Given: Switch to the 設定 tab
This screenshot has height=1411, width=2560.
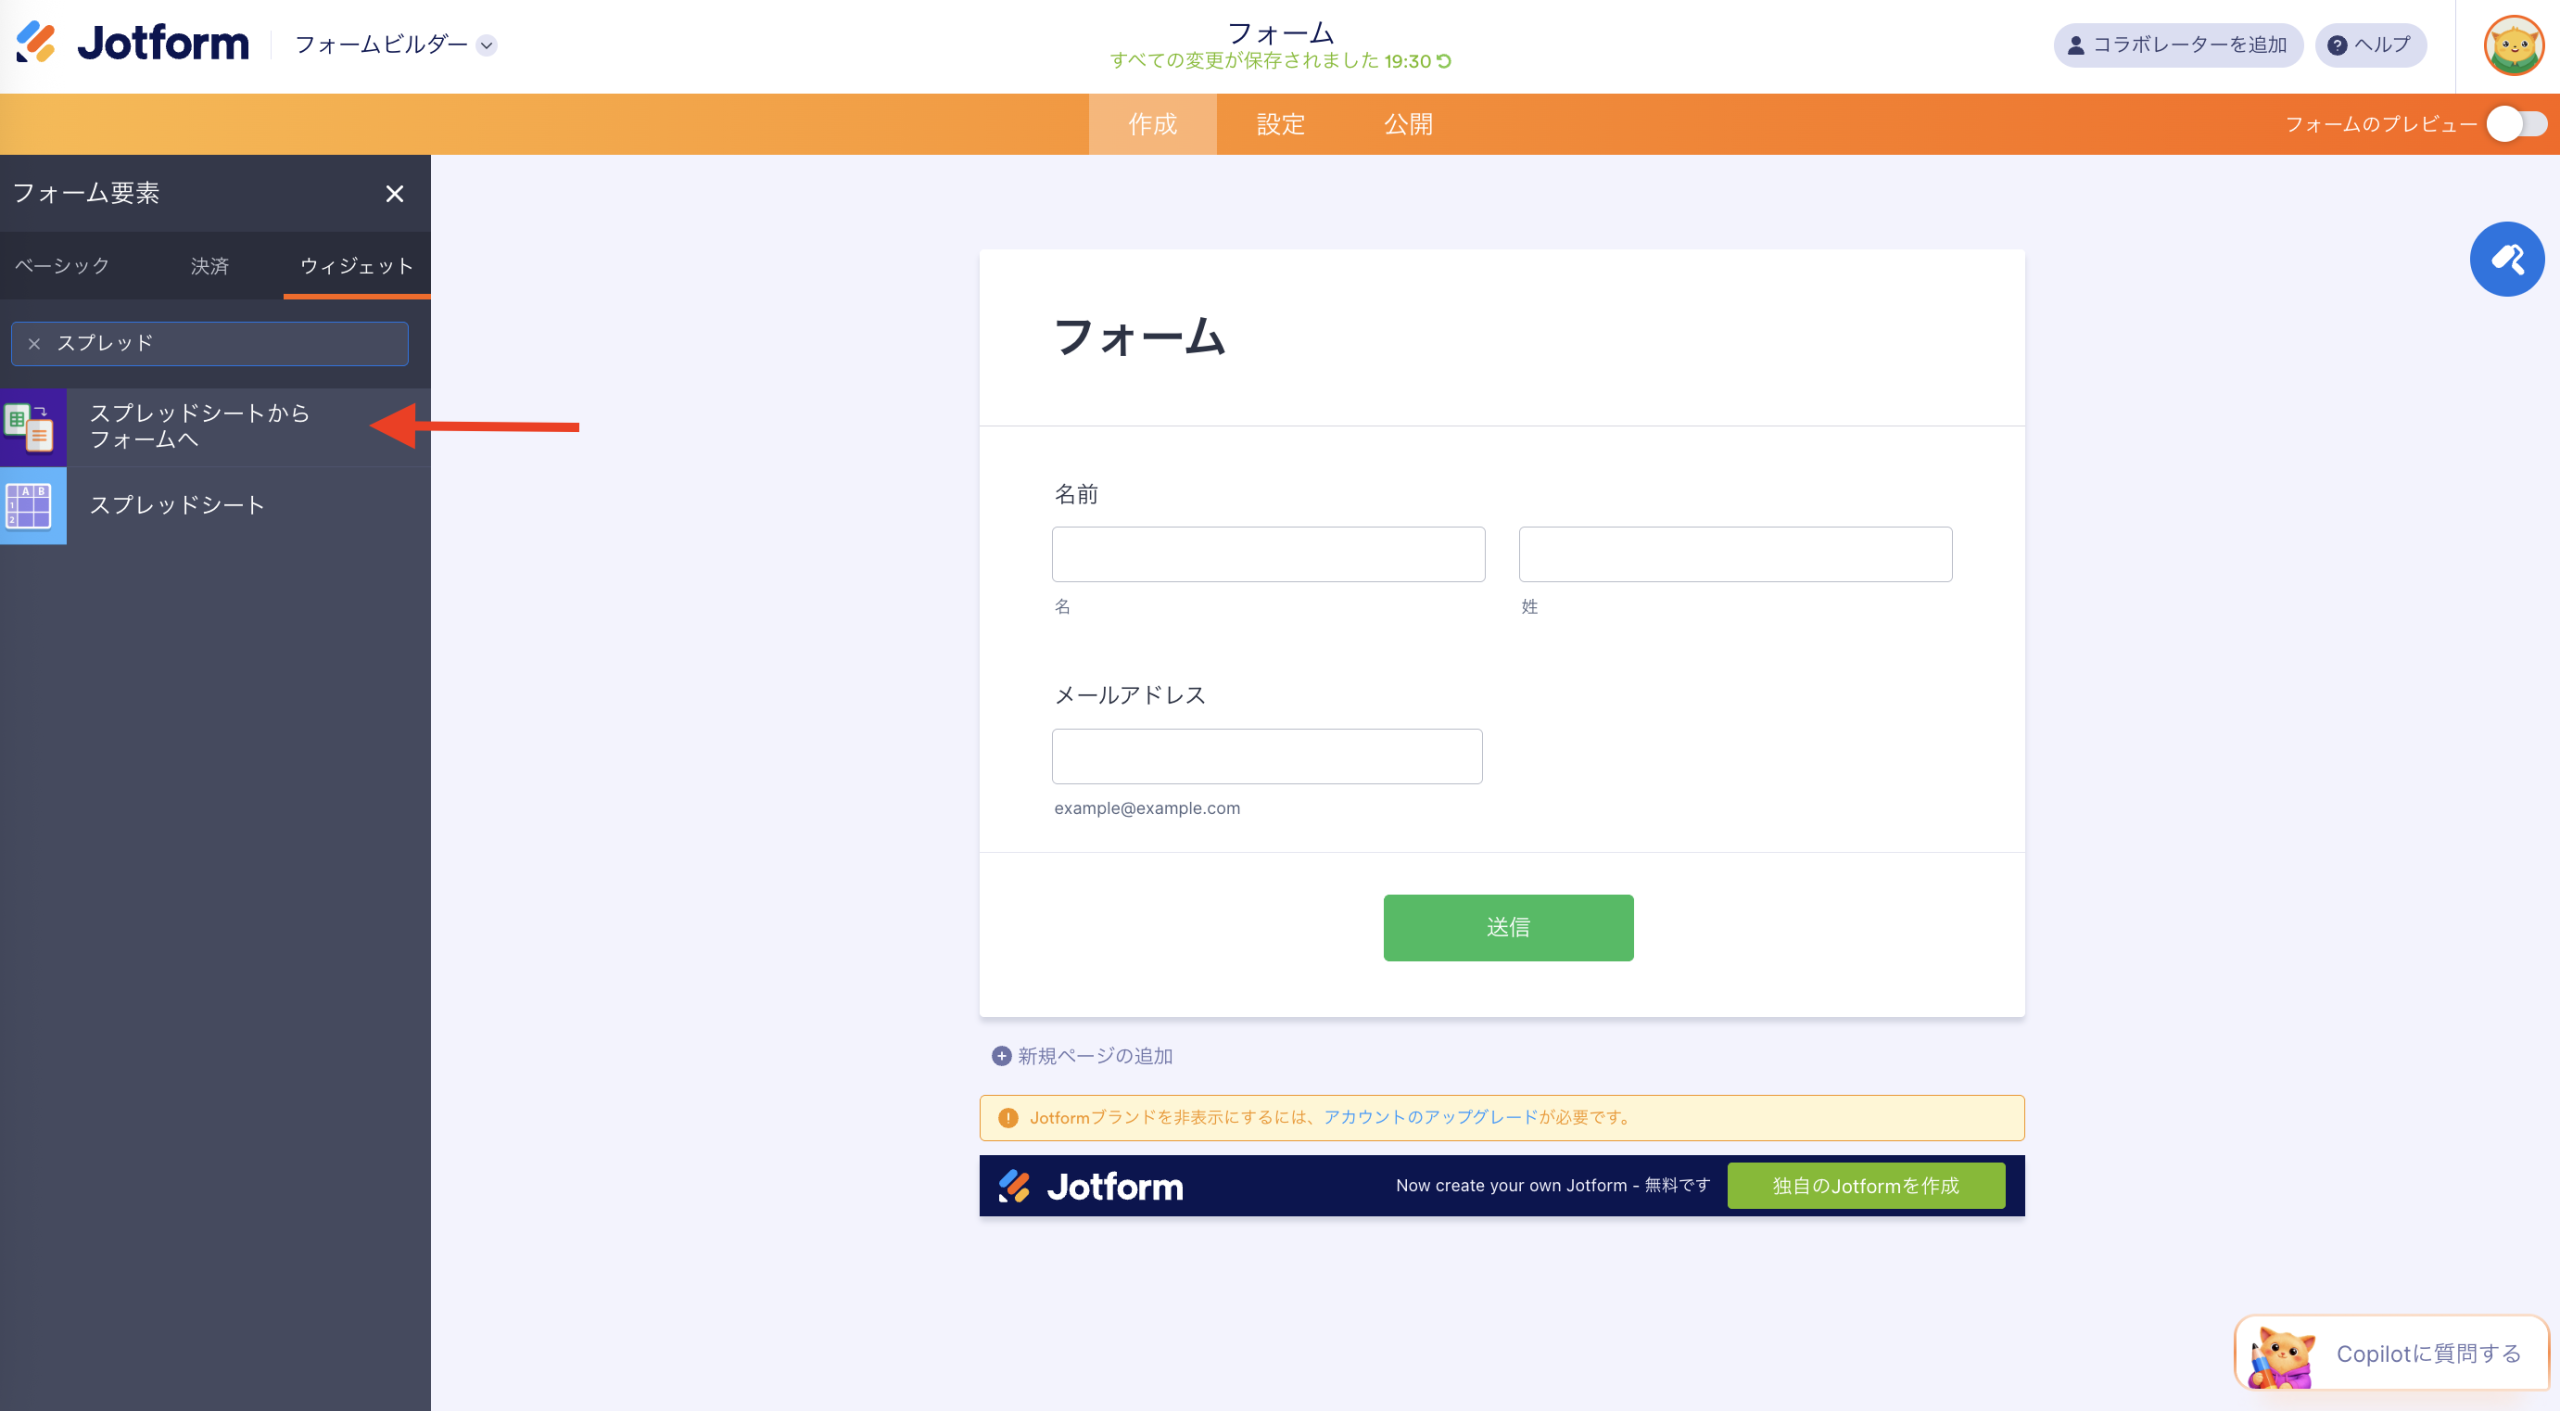Looking at the screenshot, I should point(1280,124).
